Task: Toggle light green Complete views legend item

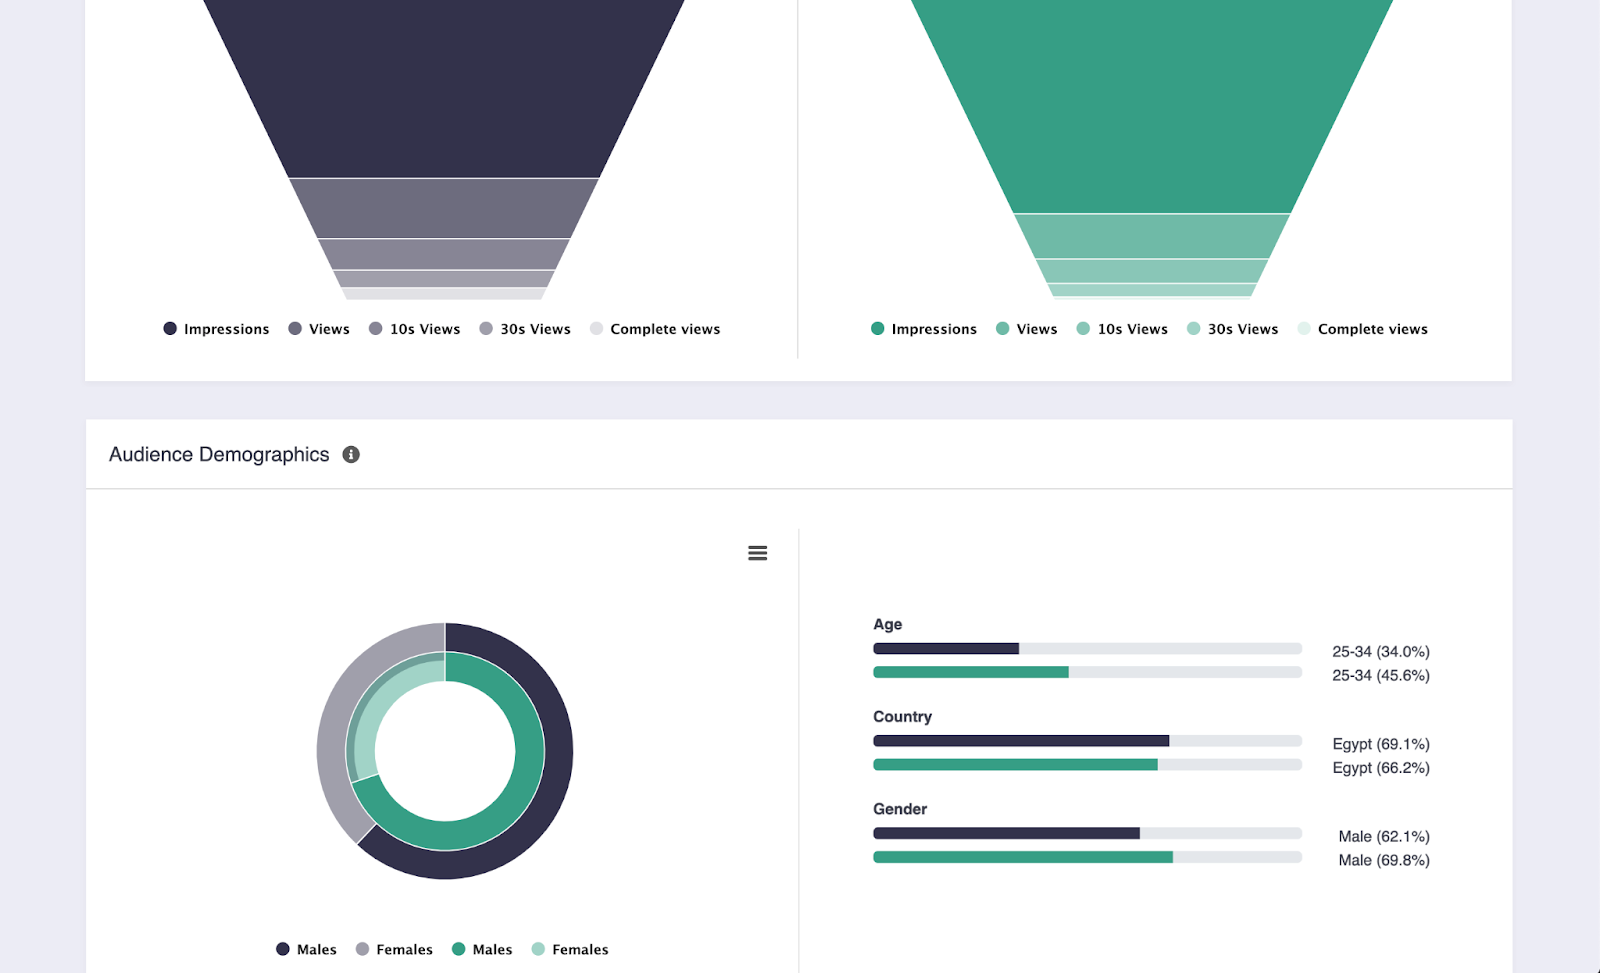Action: tap(1362, 329)
